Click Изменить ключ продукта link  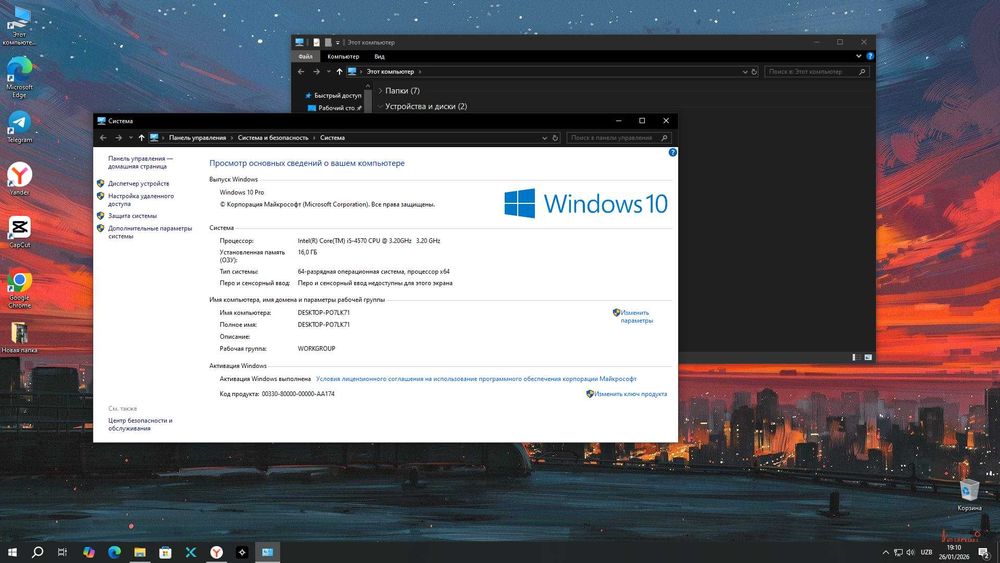pos(630,394)
